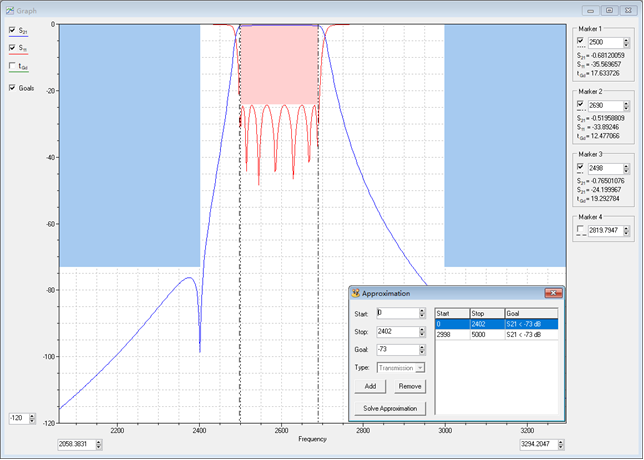Enable the tGd group delay trace
The height and width of the screenshot is (460, 644).
[12, 67]
